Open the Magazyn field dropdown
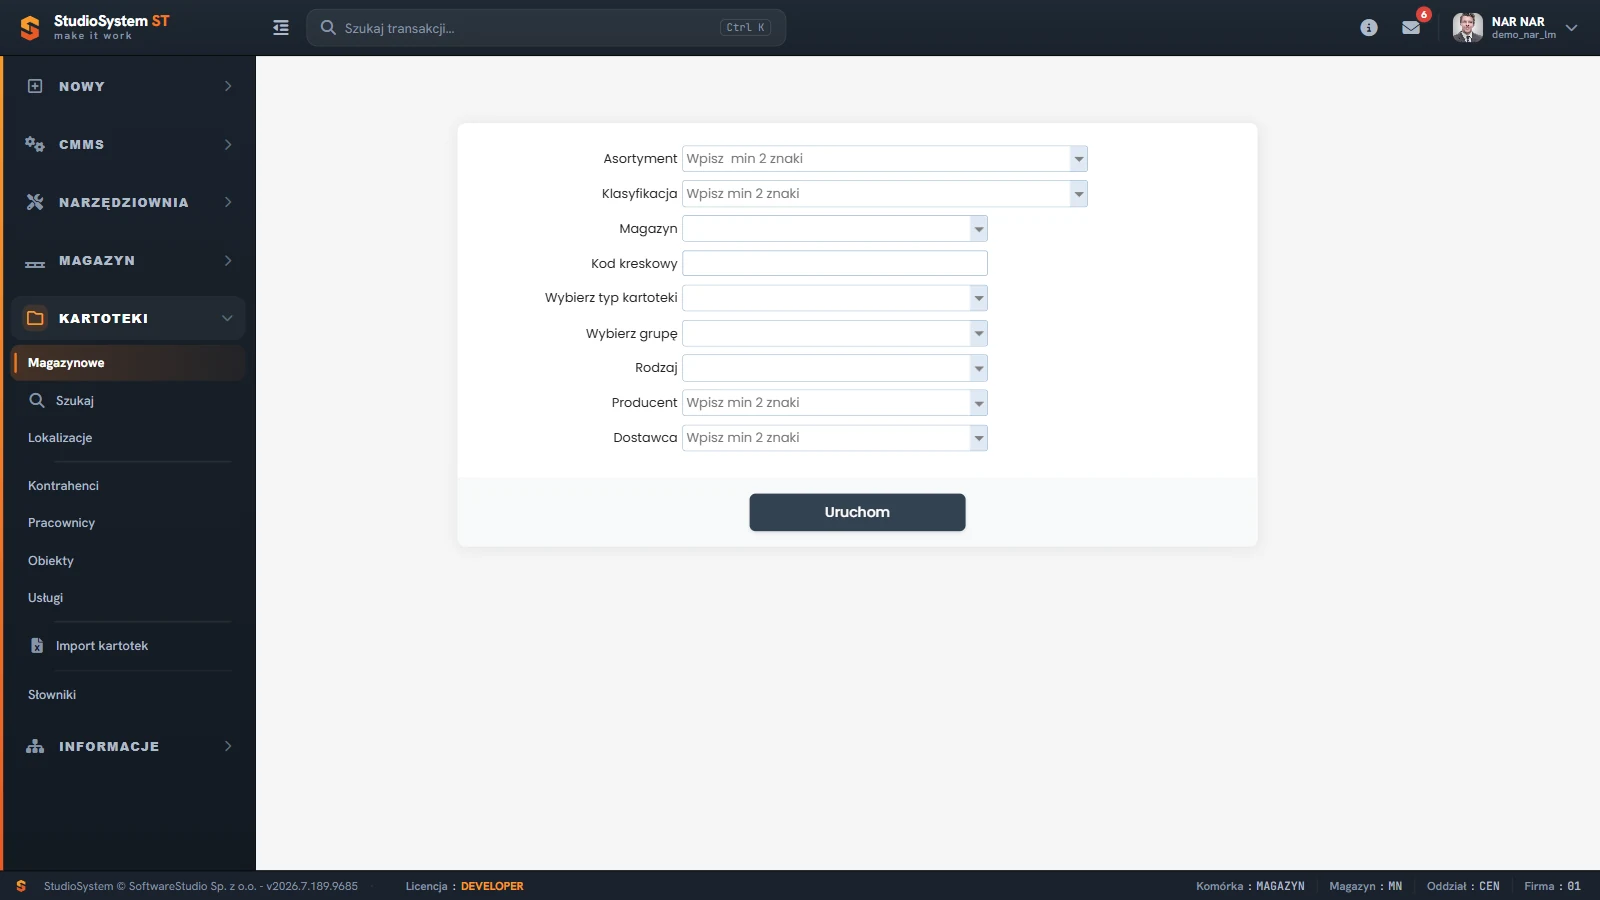 point(978,229)
